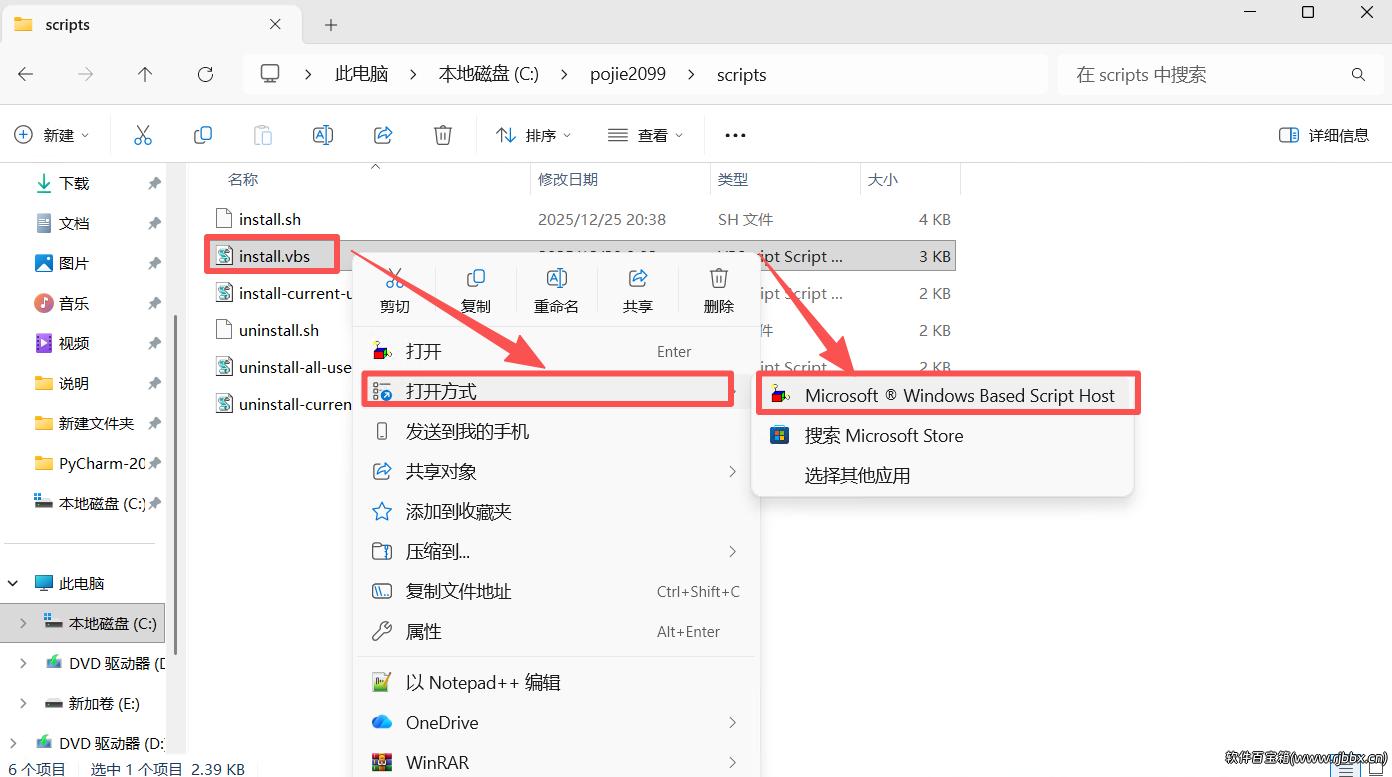The height and width of the screenshot is (777, 1392).
Task: Click the Copy icon in the toolbar
Action: [203, 135]
